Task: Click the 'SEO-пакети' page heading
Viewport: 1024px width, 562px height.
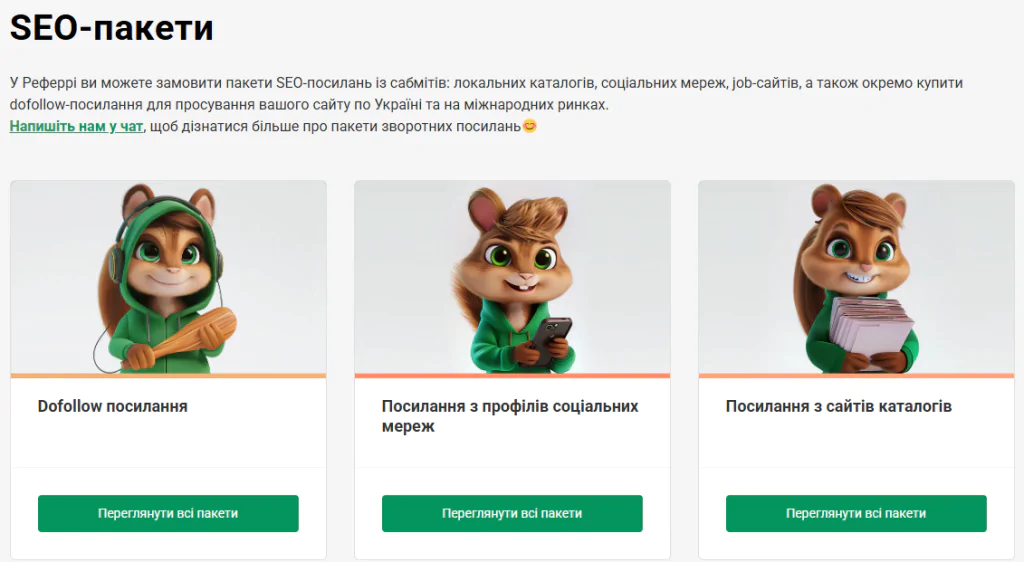Action: click(112, 27)
